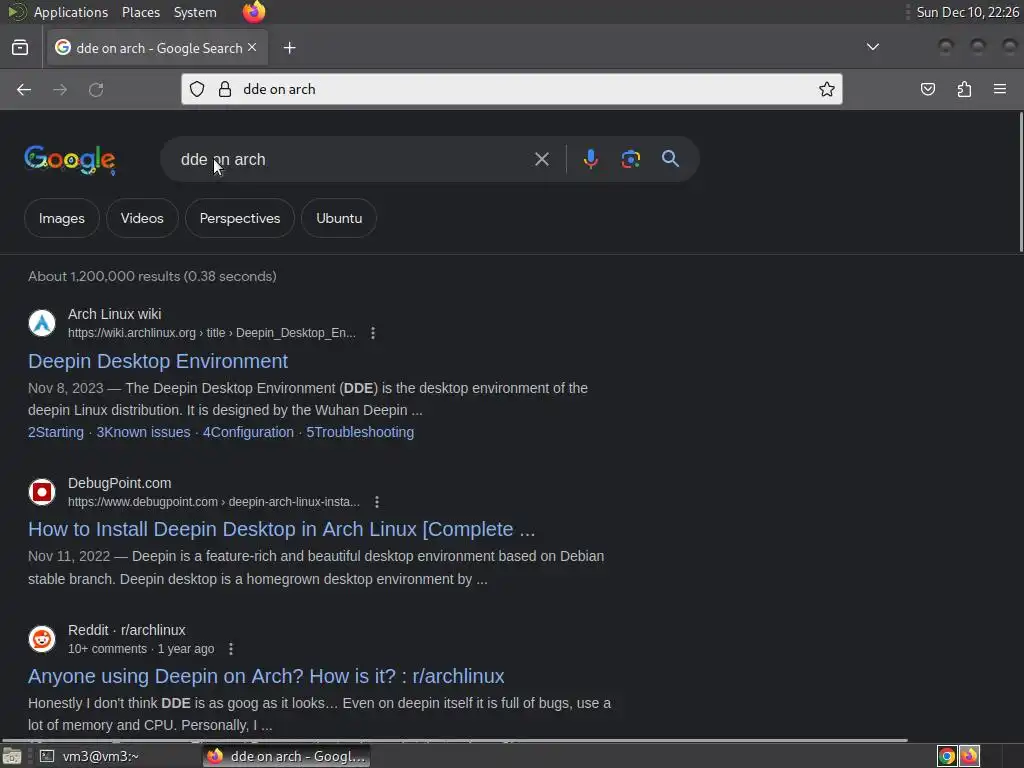Open Firefox View recent browsing icon

pyautogui.click(x=20, y=48)
